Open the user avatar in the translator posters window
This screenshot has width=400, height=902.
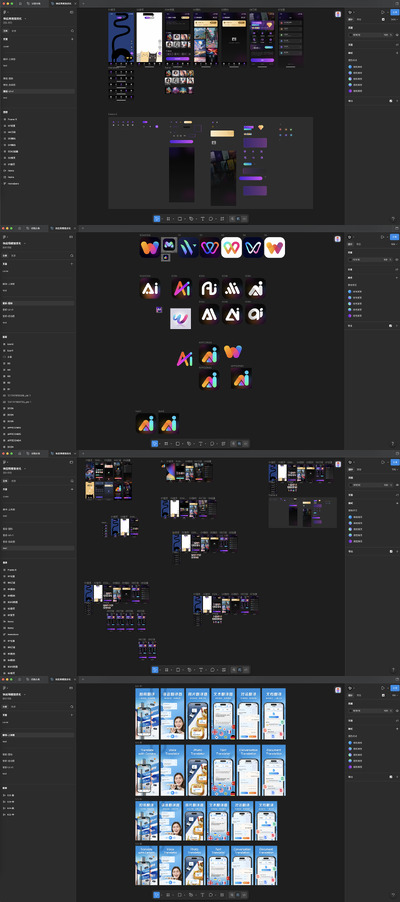coord(338,690)
